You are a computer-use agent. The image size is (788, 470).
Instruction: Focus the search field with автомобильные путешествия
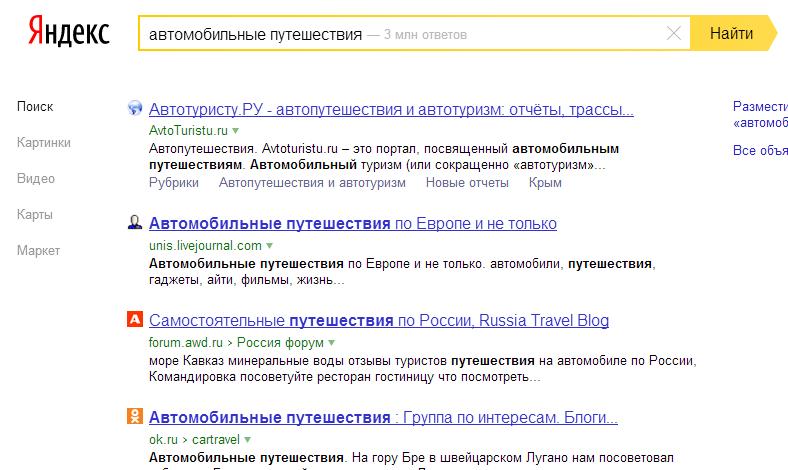[x=414, y=33]
